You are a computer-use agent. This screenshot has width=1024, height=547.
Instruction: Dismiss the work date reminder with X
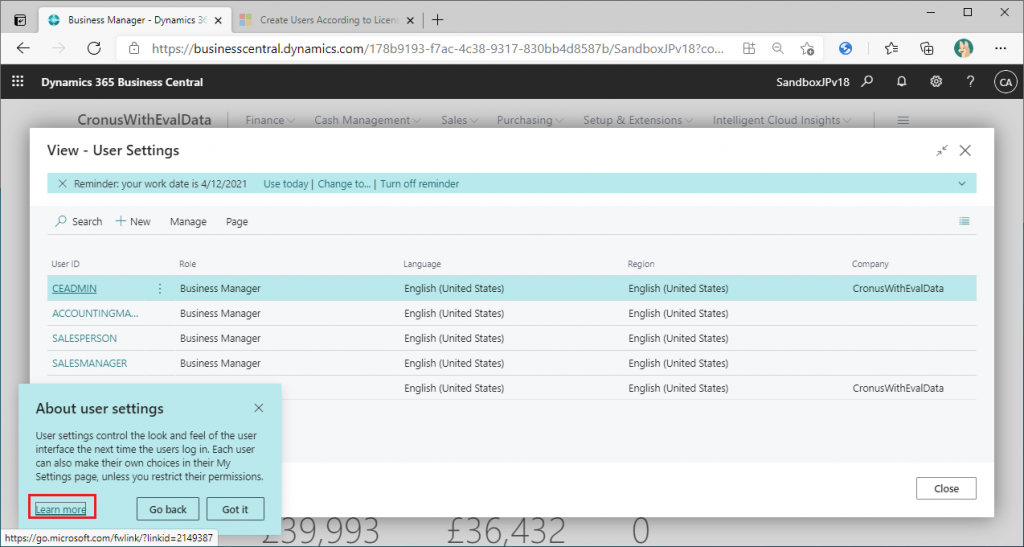point(62,184)
